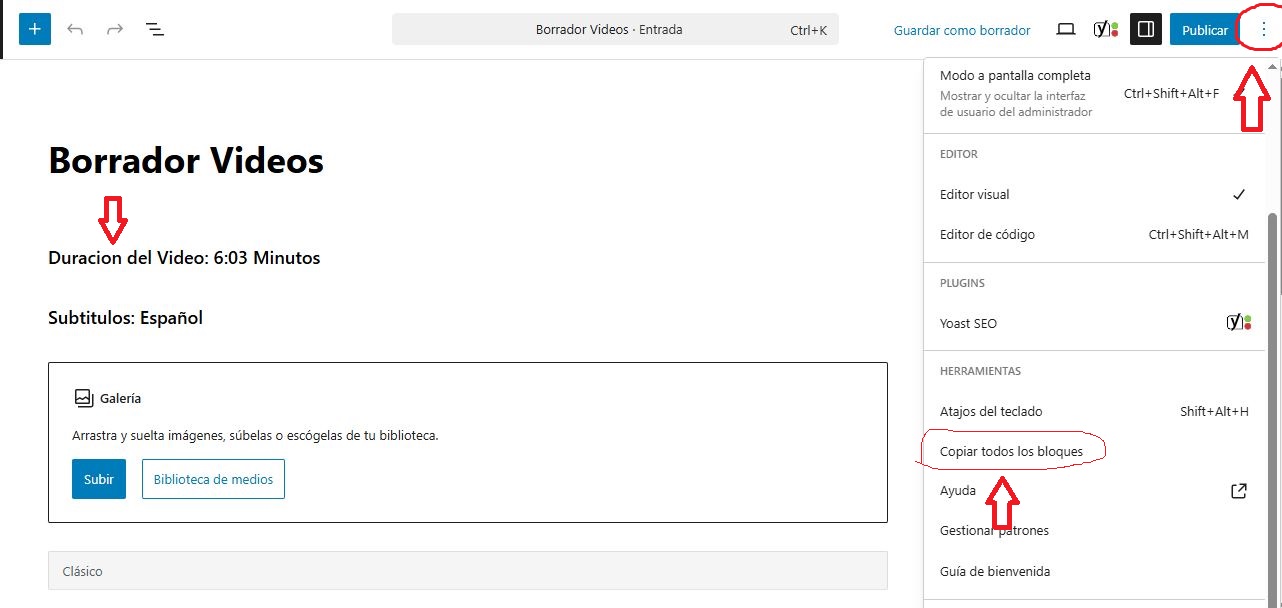Open the document overview list icon
Viewport: 1282px width, 608px height.
pyautogui.click(x=155, y=29)
